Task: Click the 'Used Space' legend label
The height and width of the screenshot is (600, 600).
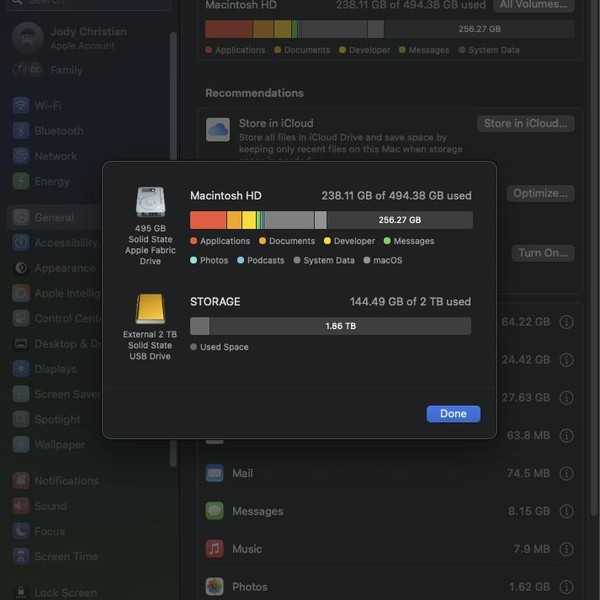Action: point(224,347)
